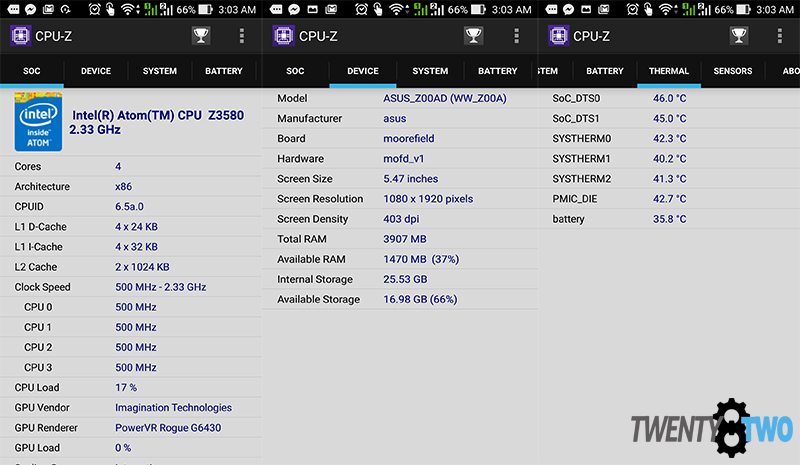Tap Manufacturer value asus
The image size is (800, 465).
coord(395,118)
